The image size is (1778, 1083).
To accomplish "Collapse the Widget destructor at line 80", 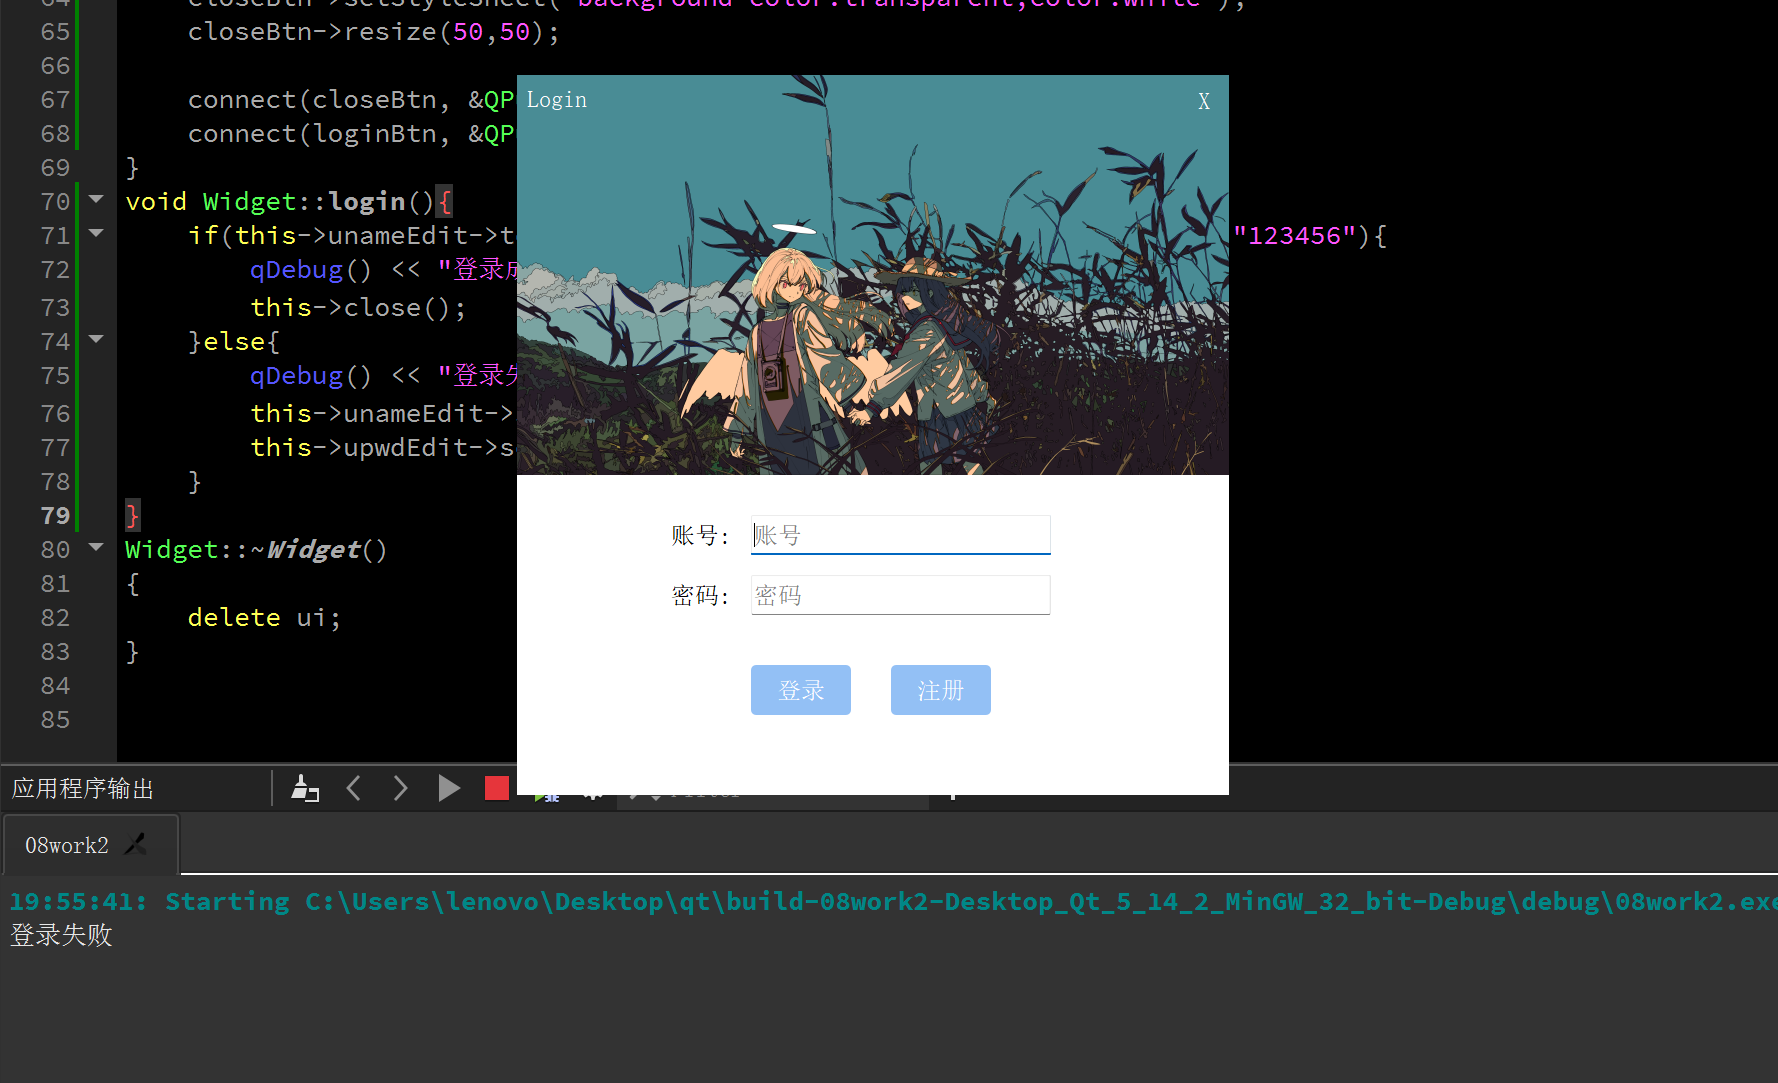I will click(x=96, y=547).
